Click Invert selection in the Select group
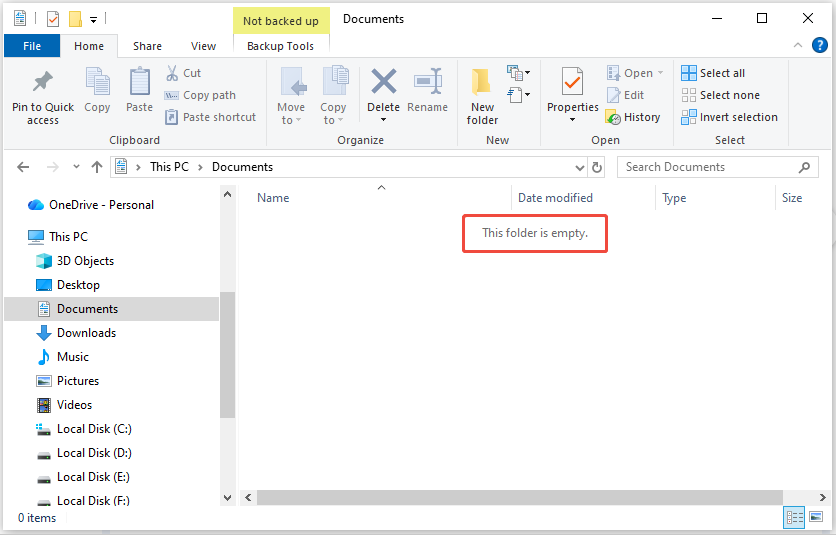The image size is (836, 535). point(729,117)
